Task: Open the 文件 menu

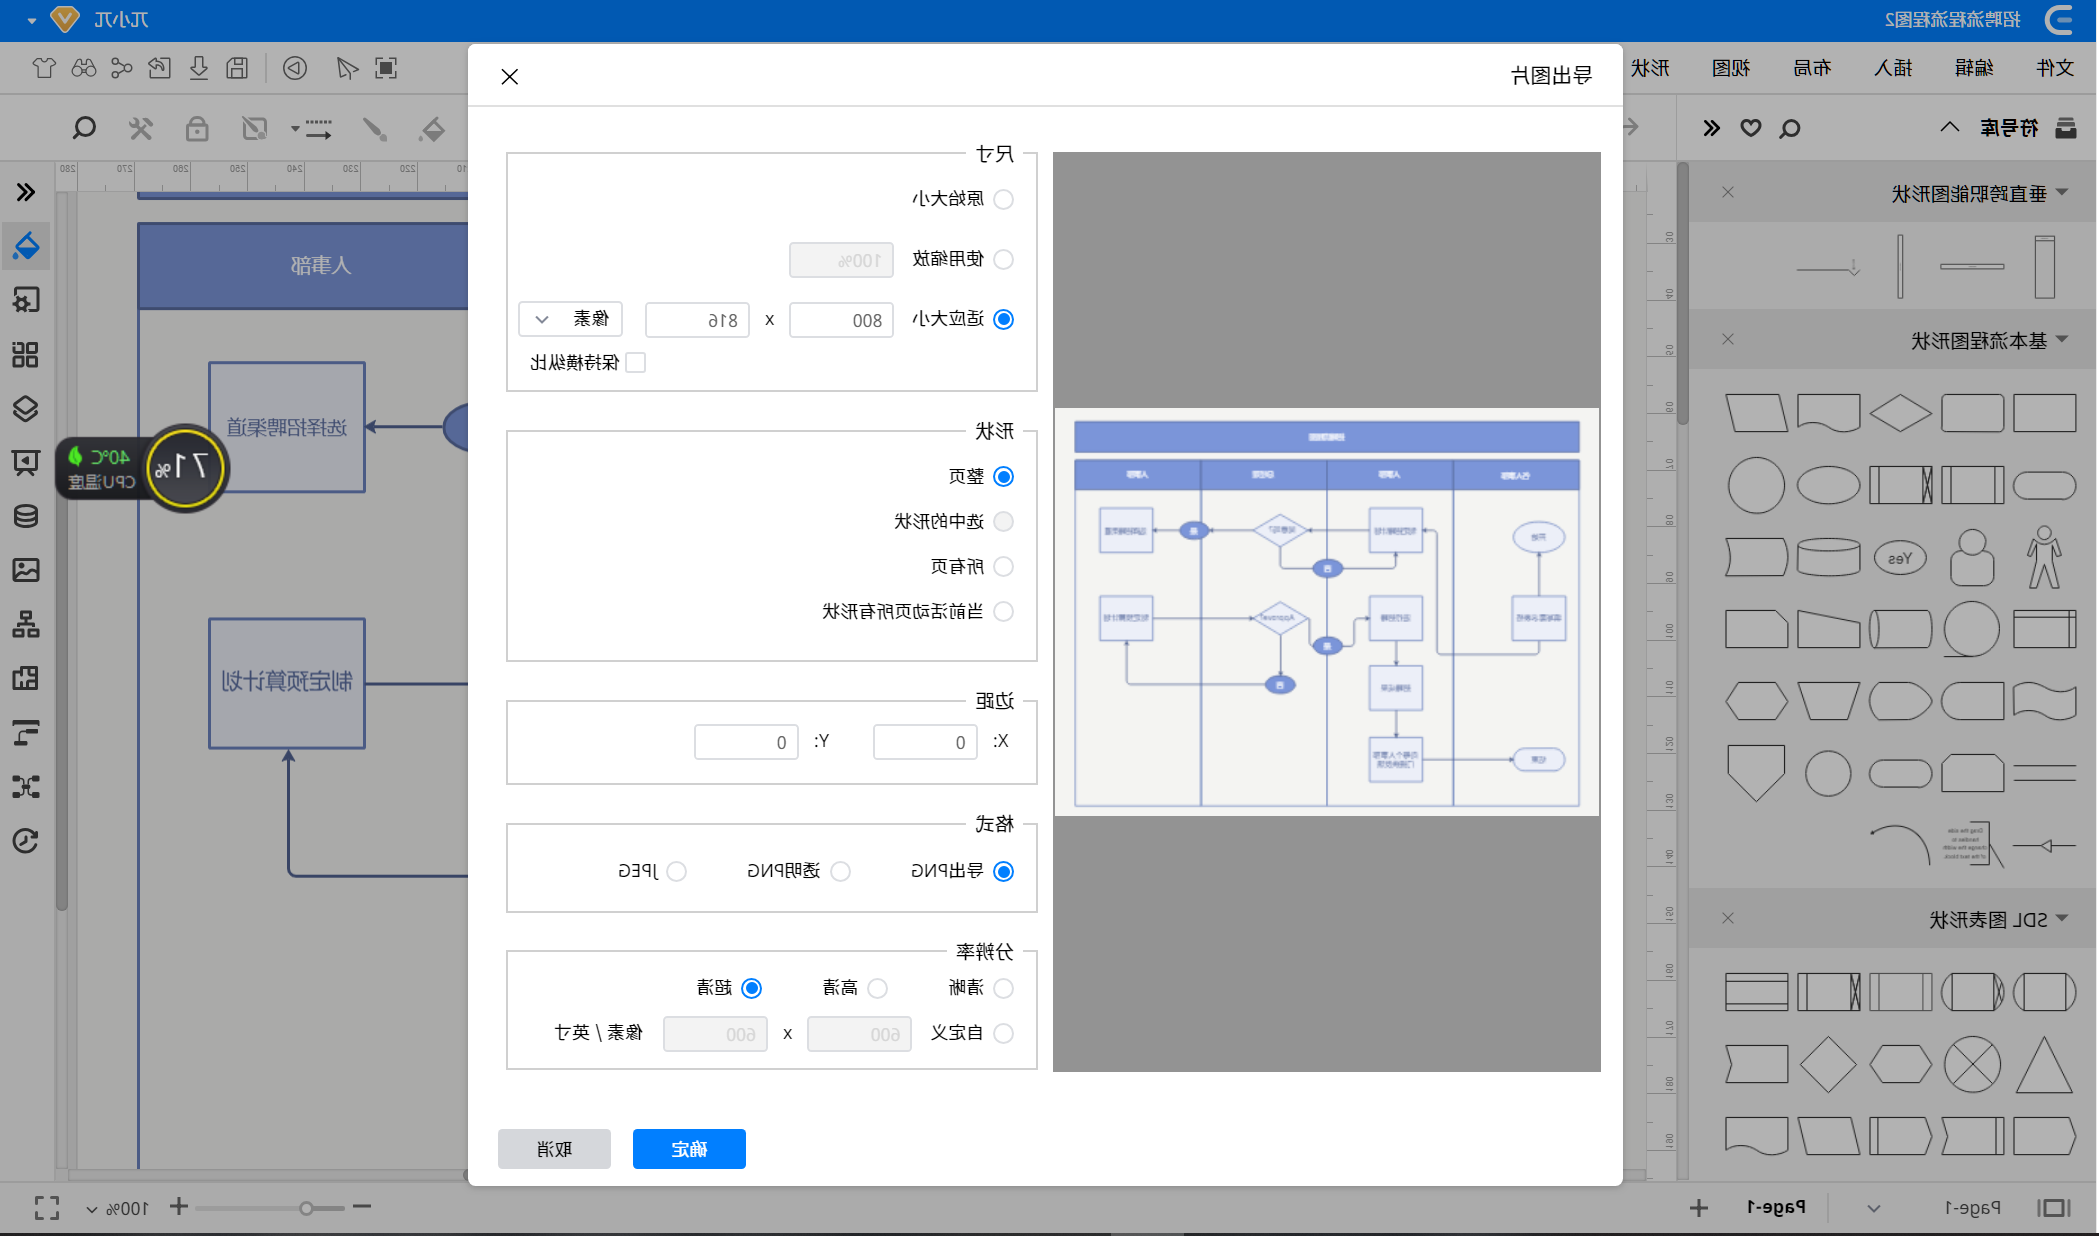Action: pyautogui.click(x=2055, y=68)
